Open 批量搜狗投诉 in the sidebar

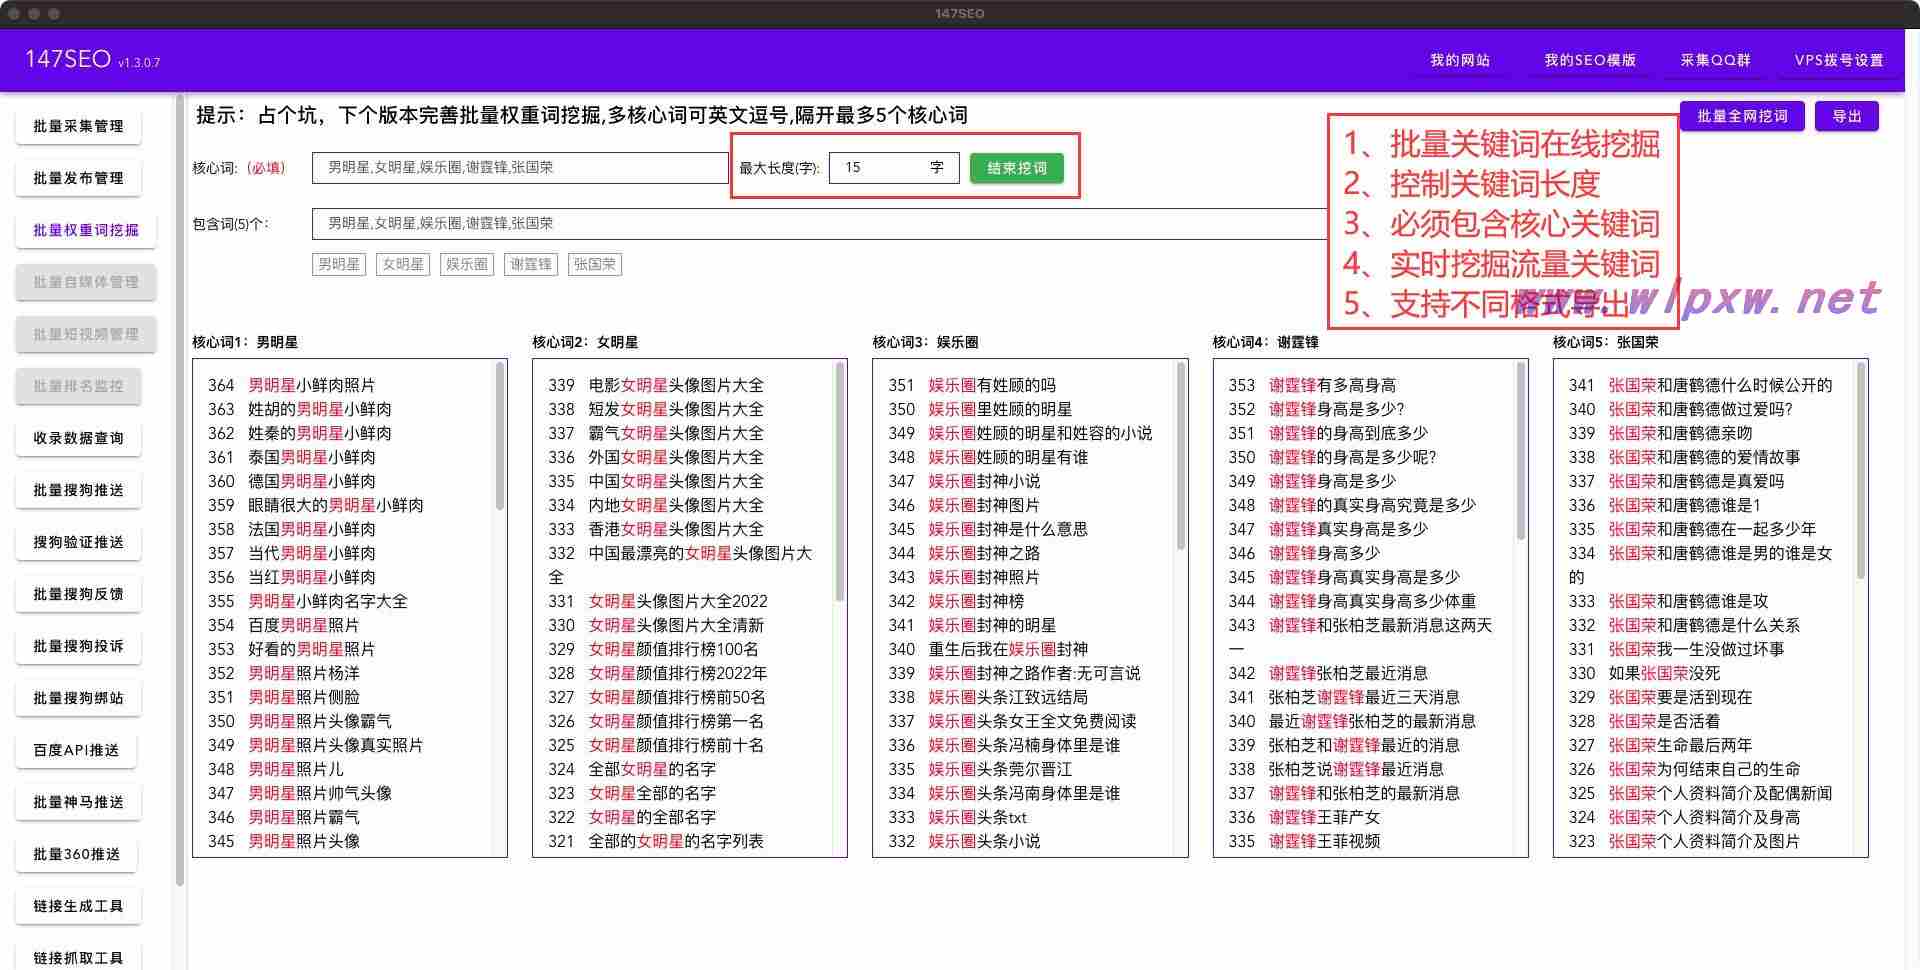coord(78,646)
